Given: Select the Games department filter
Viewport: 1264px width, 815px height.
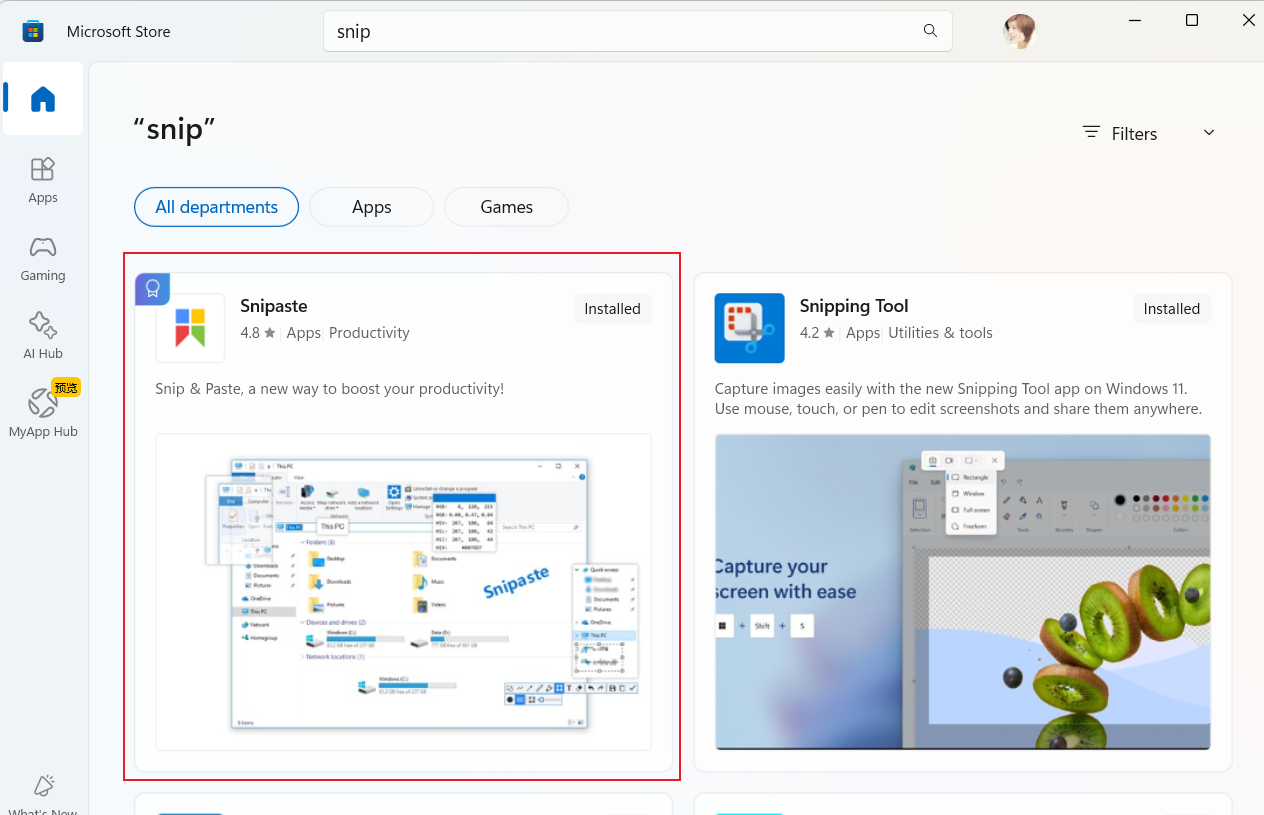Looking at the screenshot, I should click(507, 207).
